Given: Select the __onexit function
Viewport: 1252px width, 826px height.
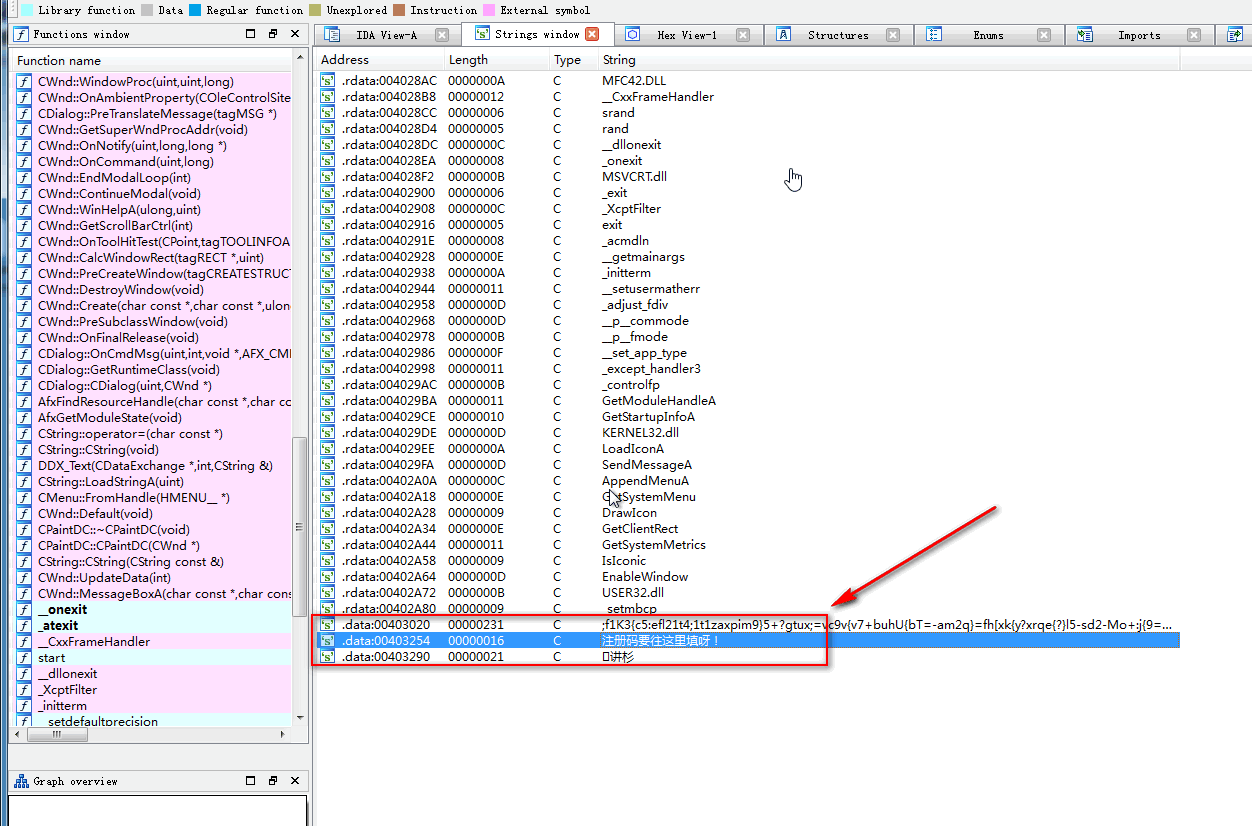Looking at the screenshot, I should pyautogui.click(x=151, y=610).
